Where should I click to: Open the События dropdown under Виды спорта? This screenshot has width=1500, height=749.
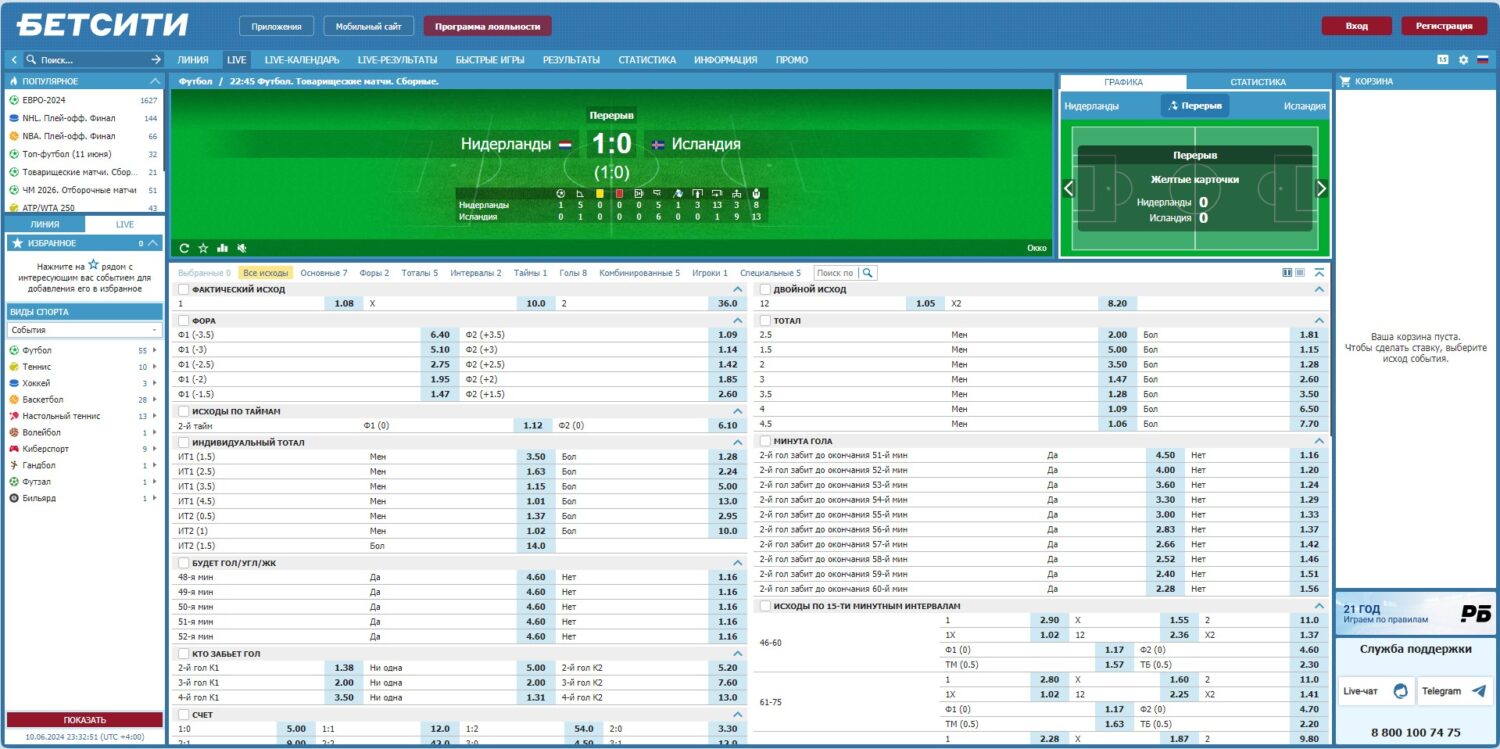85,330
